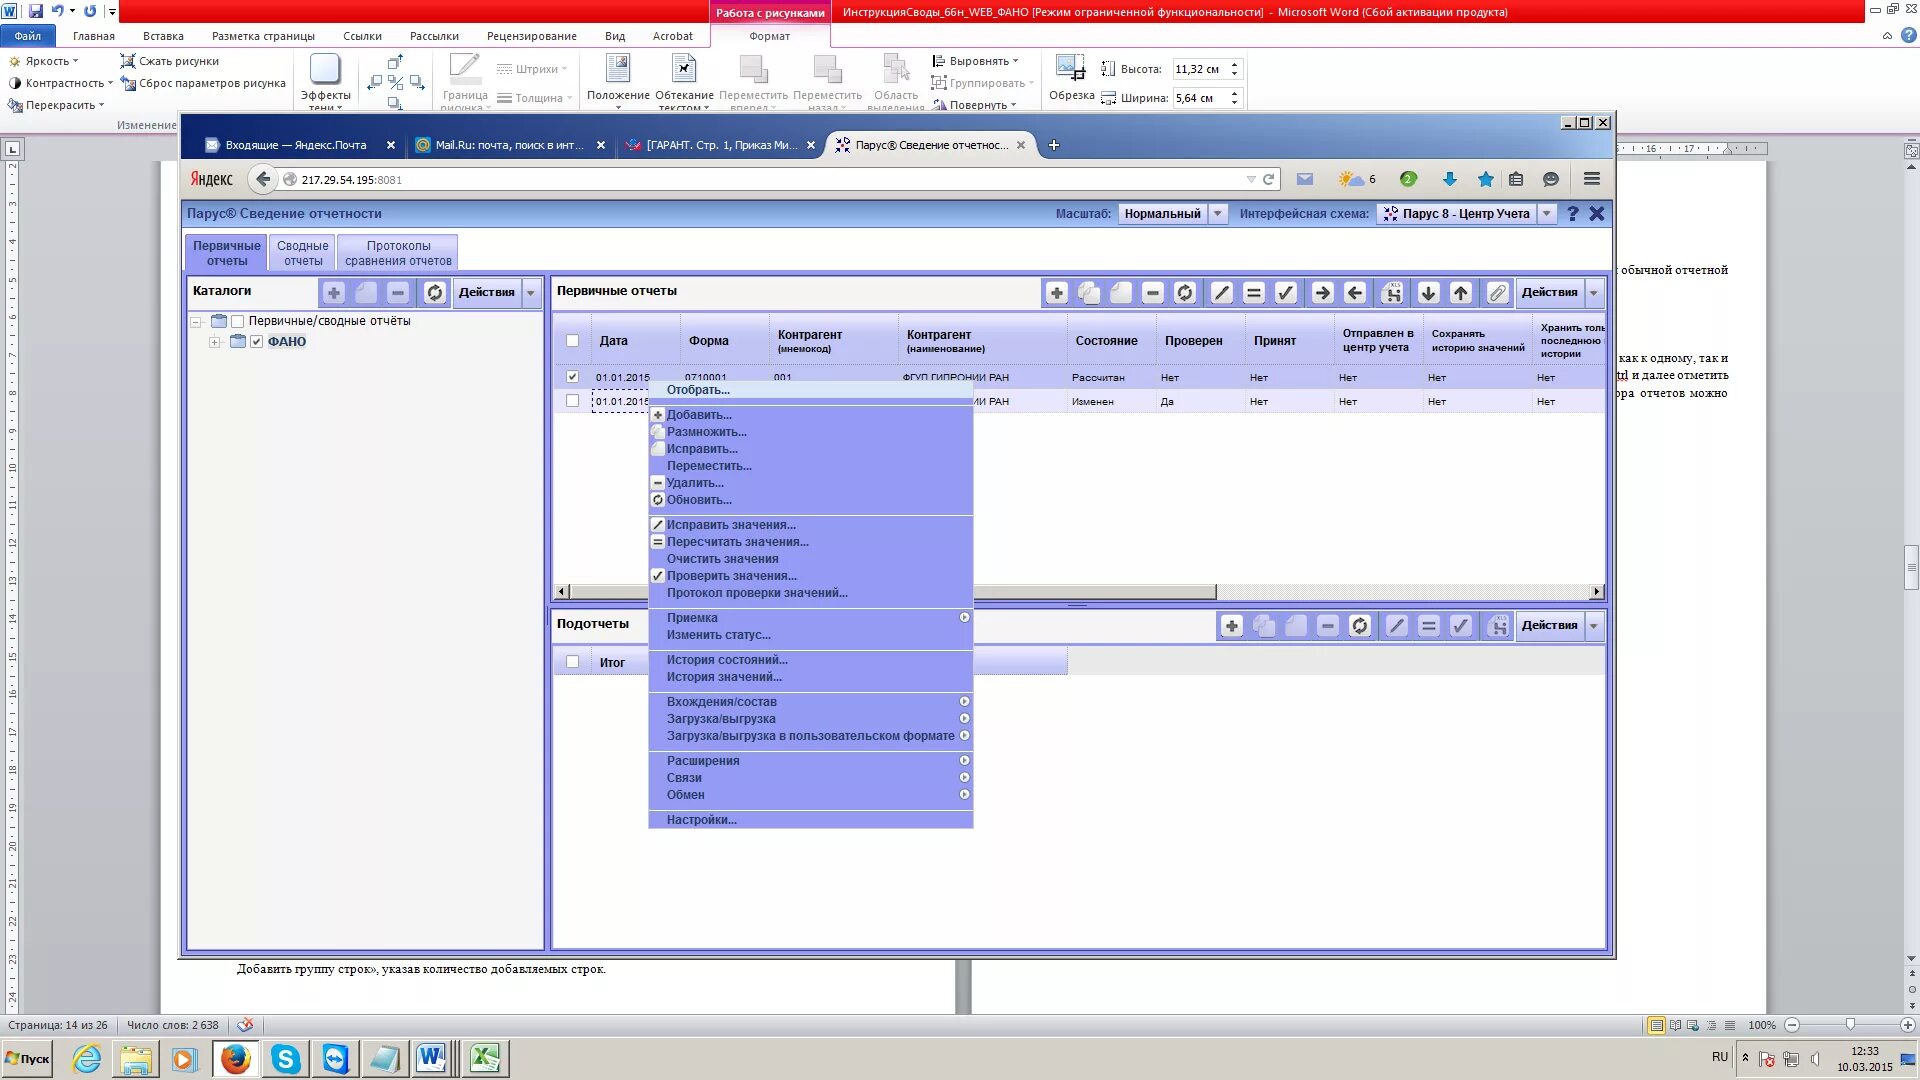Expand the ФАНО tree node

tap(214, 342)
